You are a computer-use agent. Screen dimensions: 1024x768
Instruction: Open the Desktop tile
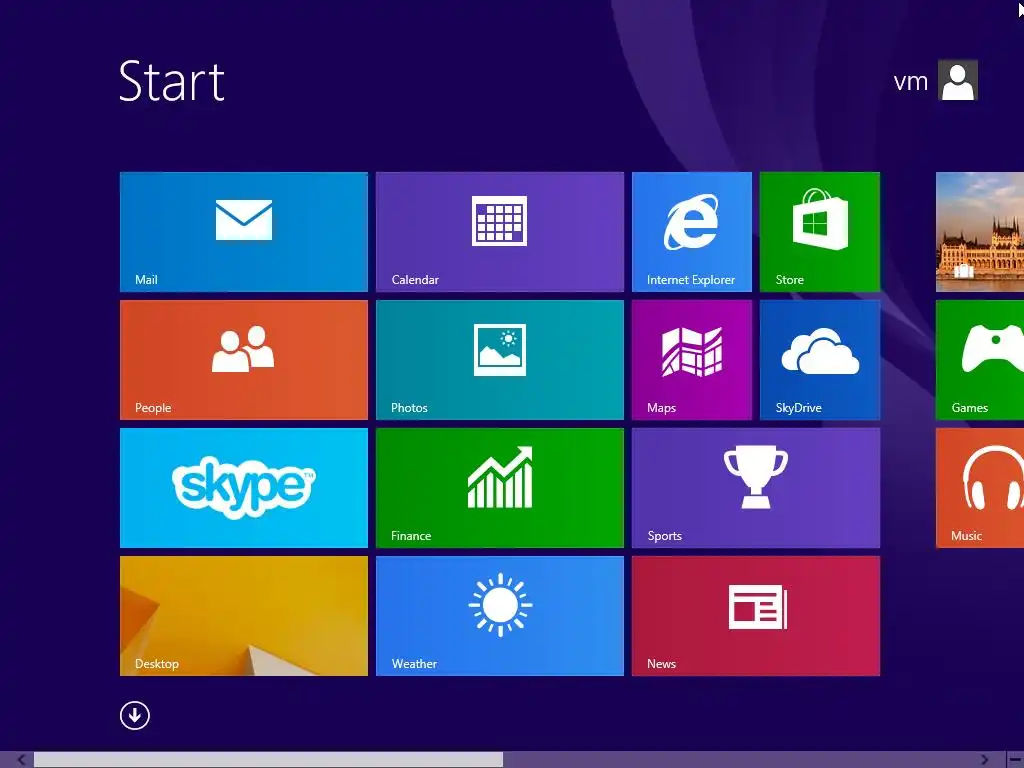pos(244,616)
